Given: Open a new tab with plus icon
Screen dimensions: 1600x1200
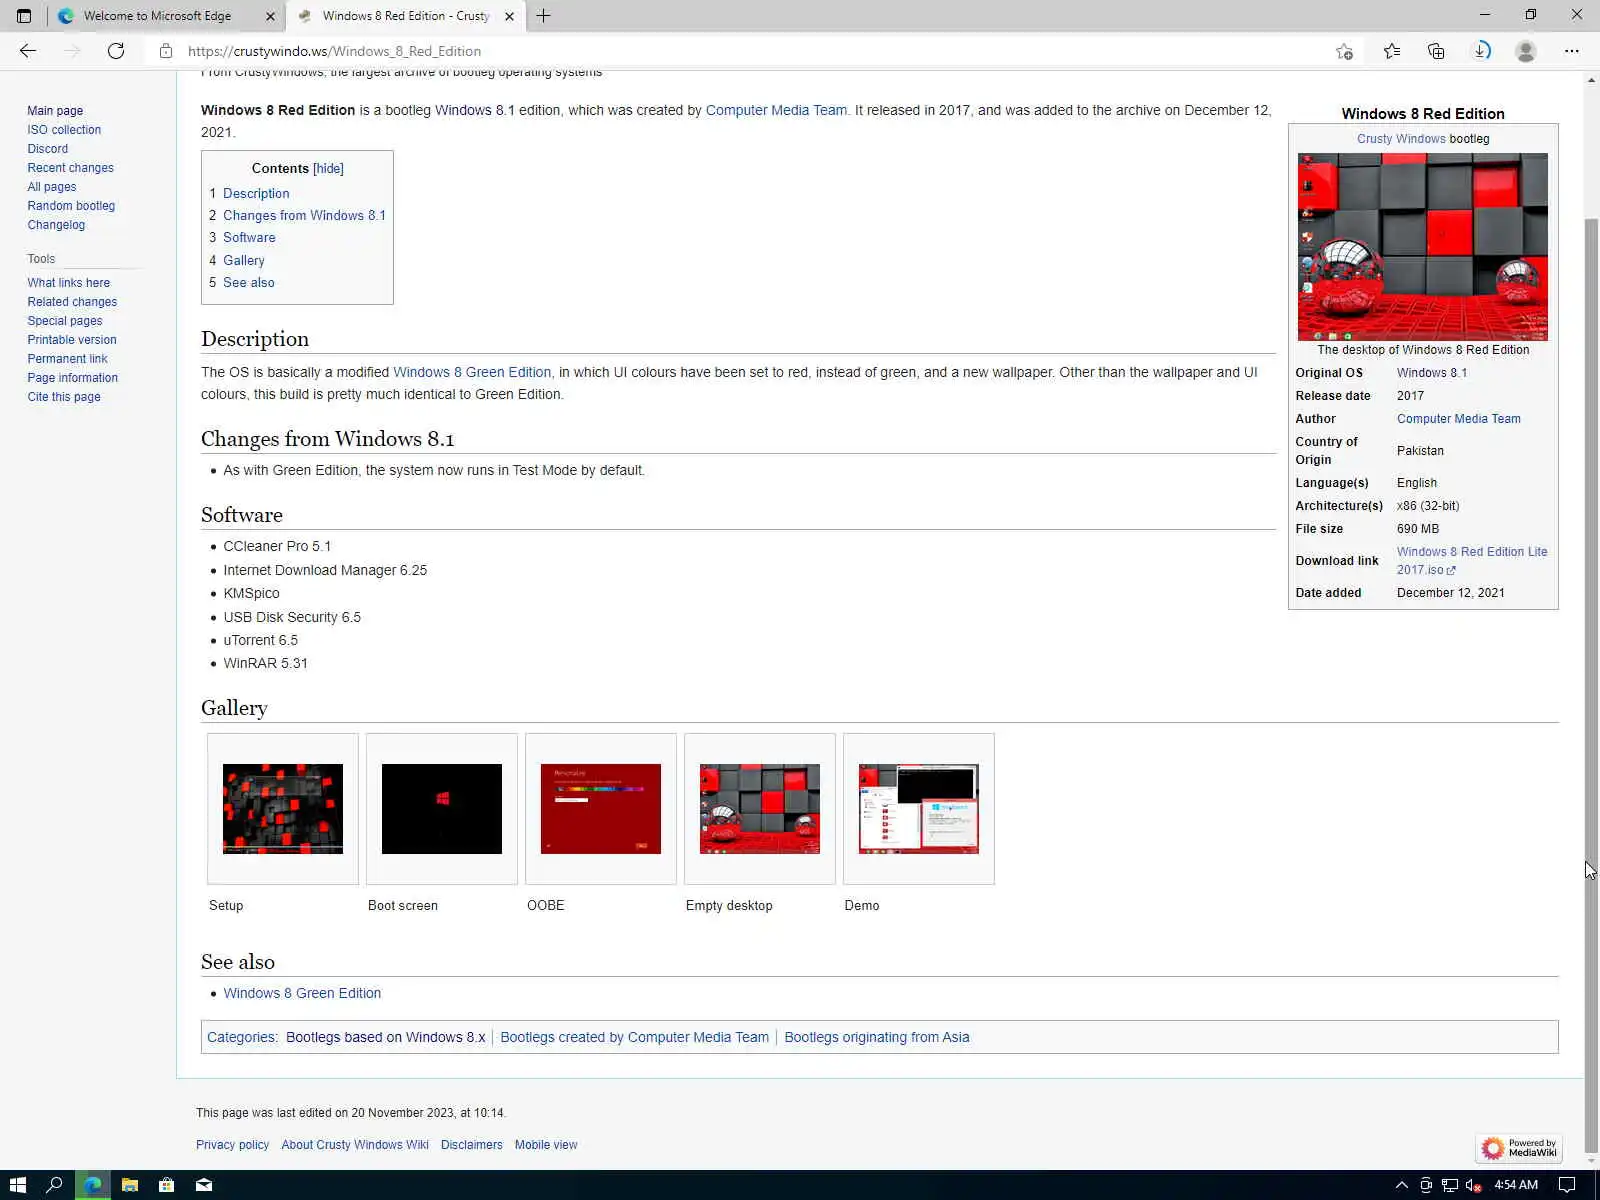Looking at the screenshot, I should pyautogui.click(x=543, y=16).
